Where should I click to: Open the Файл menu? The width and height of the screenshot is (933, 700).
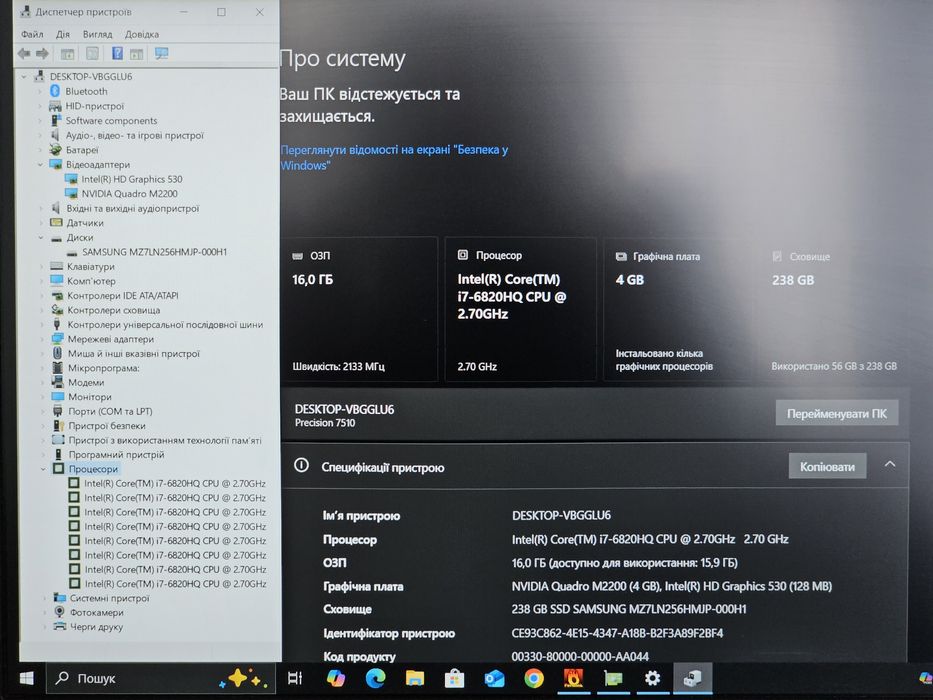(32, 34)
